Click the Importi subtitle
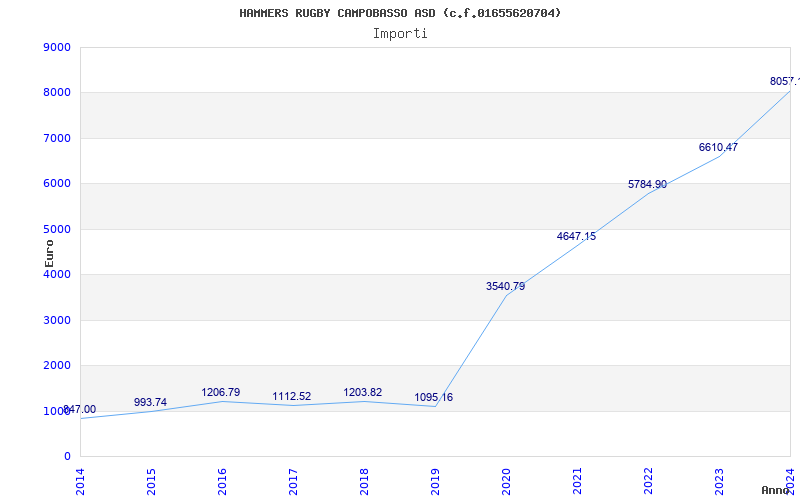Viewport: 800px width, 500px height. [x=400, y=33]
